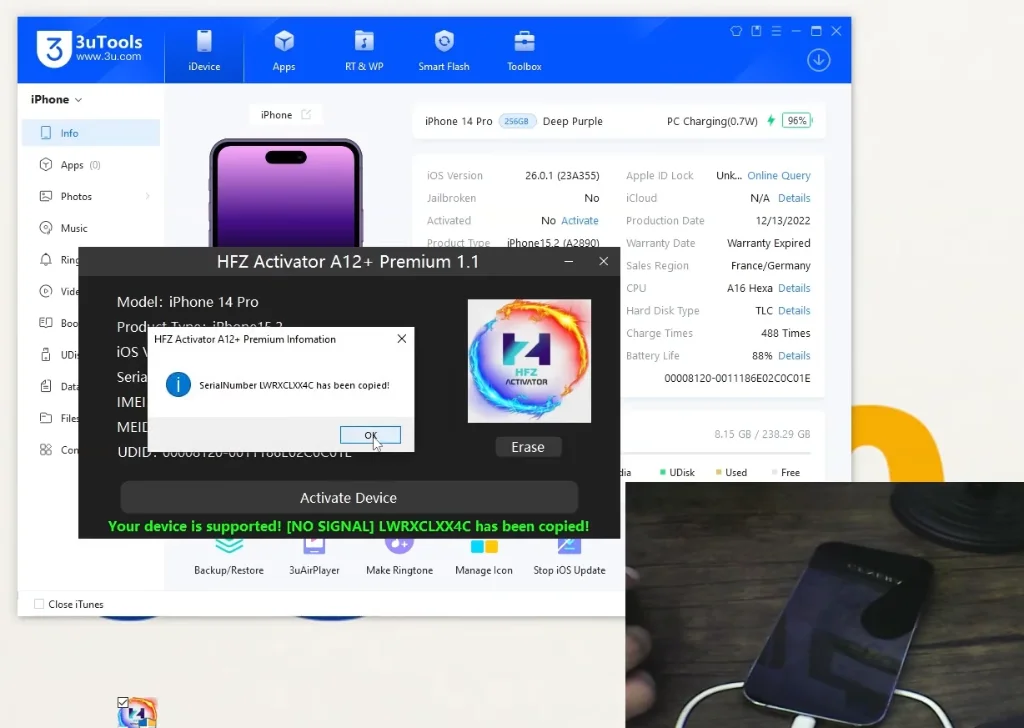Click the skin shirt icon in title bar

click(x=736, y=31)
